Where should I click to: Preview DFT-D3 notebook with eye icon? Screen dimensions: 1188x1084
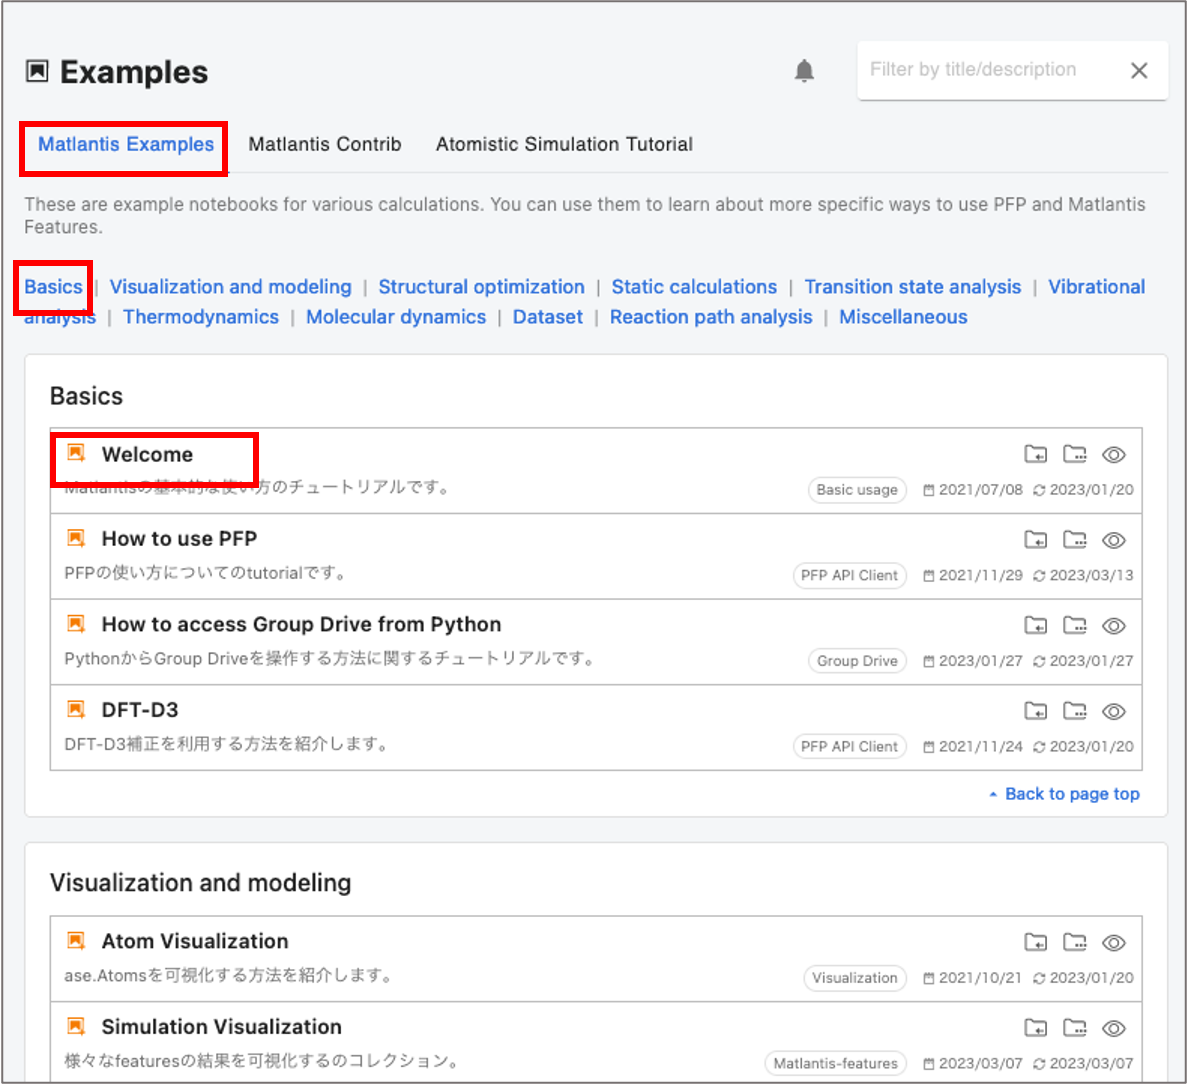1113,711
